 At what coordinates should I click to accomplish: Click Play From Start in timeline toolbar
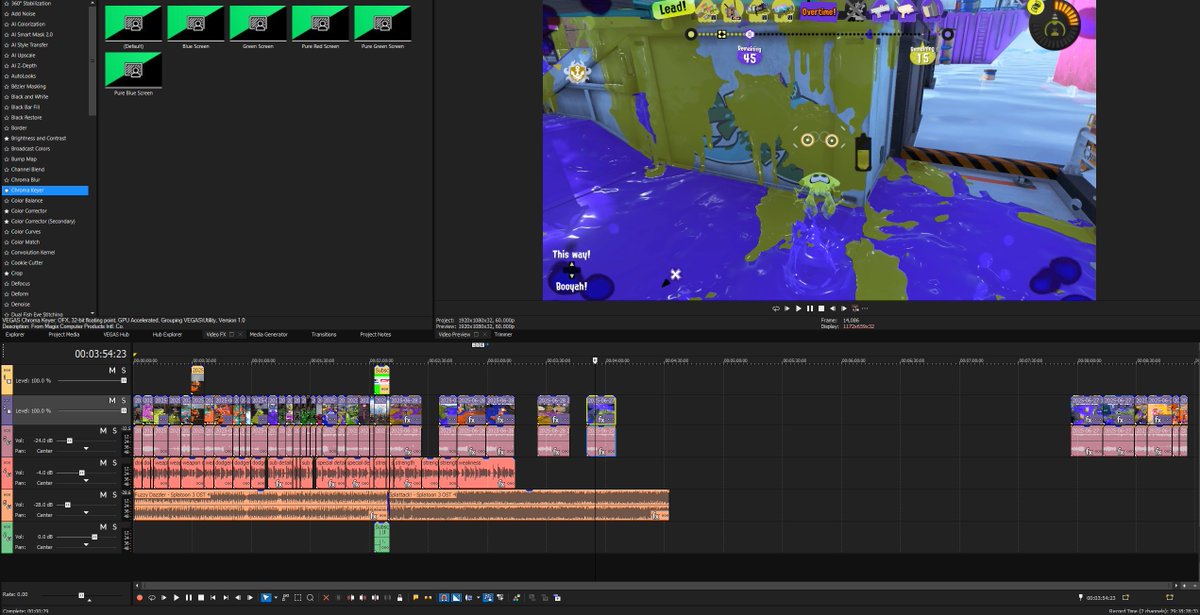(x=163, y=598)
